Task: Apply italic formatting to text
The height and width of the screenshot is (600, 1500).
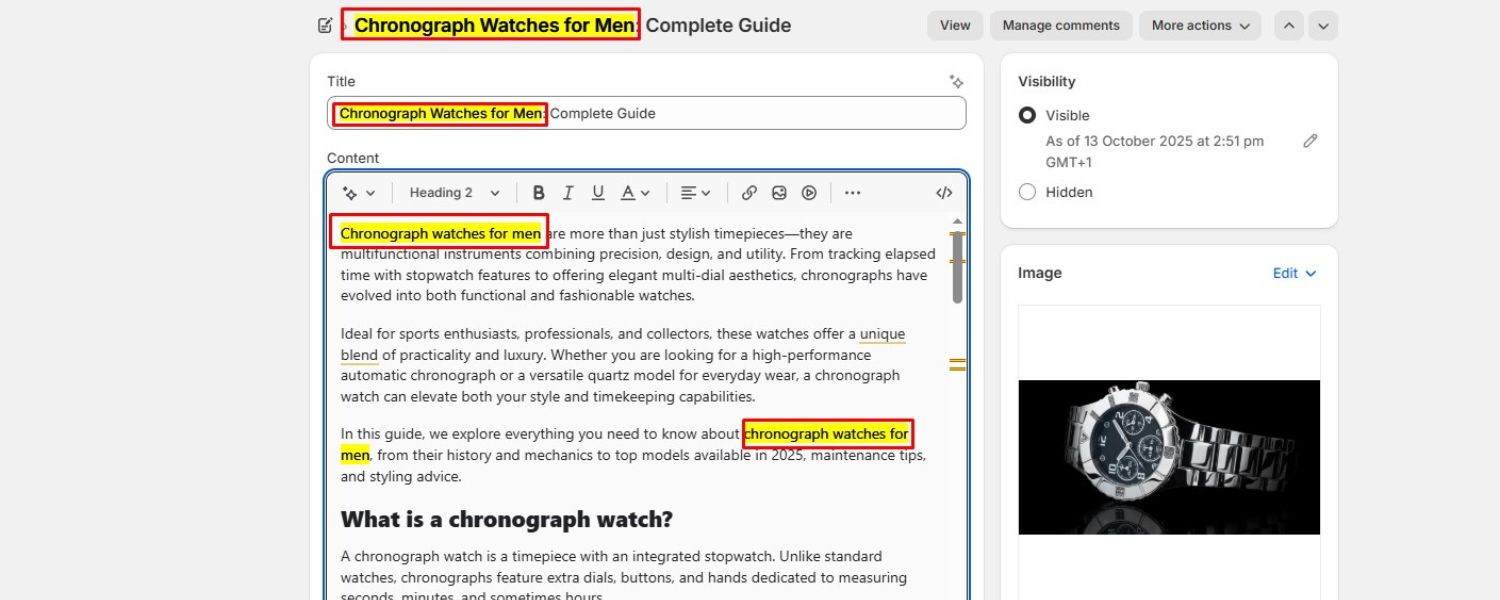Action: pos(567,192)
